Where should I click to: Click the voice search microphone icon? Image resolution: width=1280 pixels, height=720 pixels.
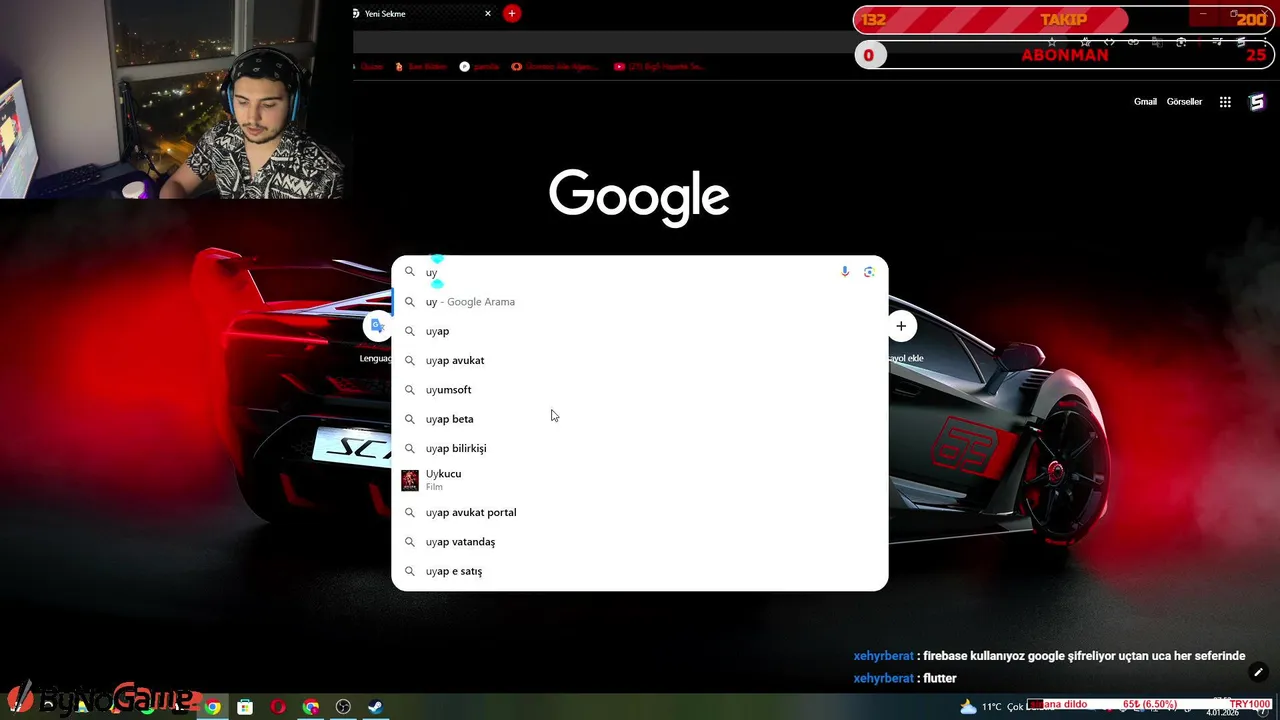click(x=845, y=272)
